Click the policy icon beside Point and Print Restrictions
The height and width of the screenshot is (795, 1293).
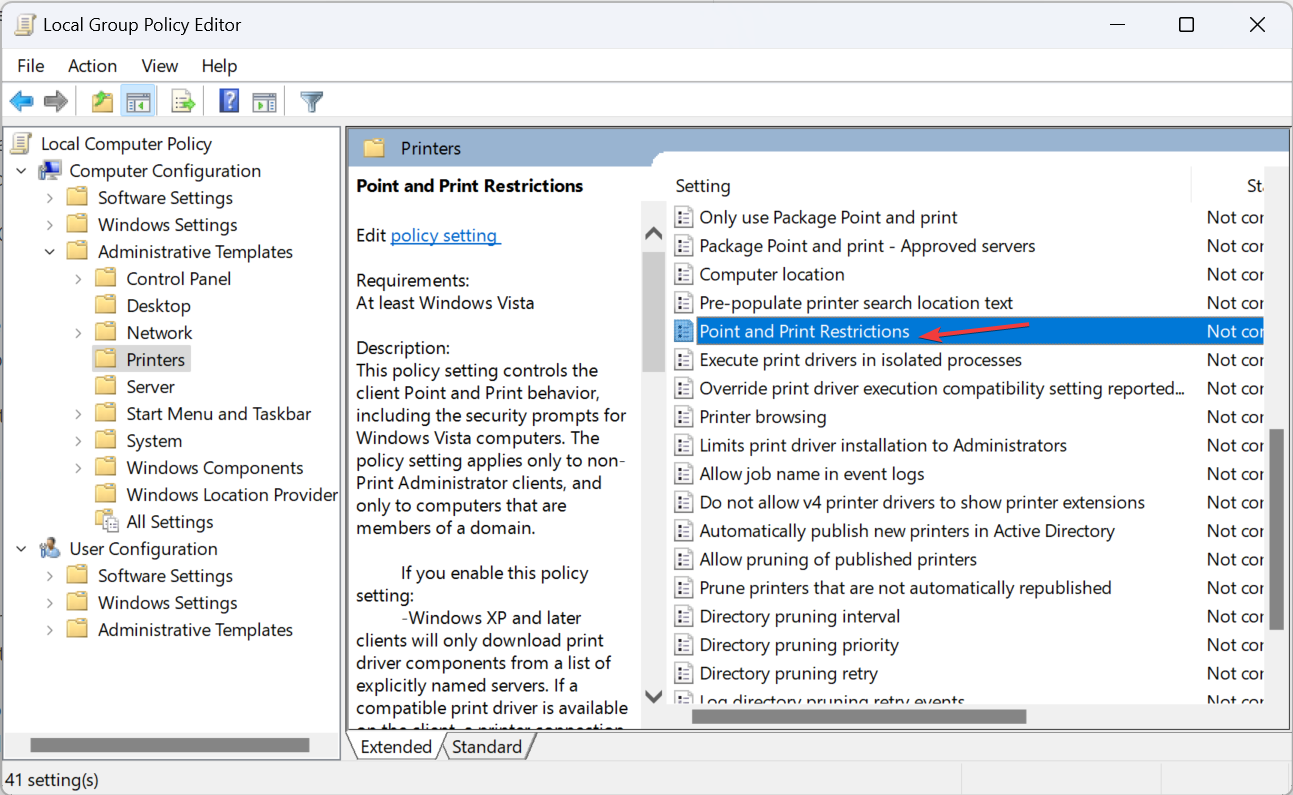point(684,331)
